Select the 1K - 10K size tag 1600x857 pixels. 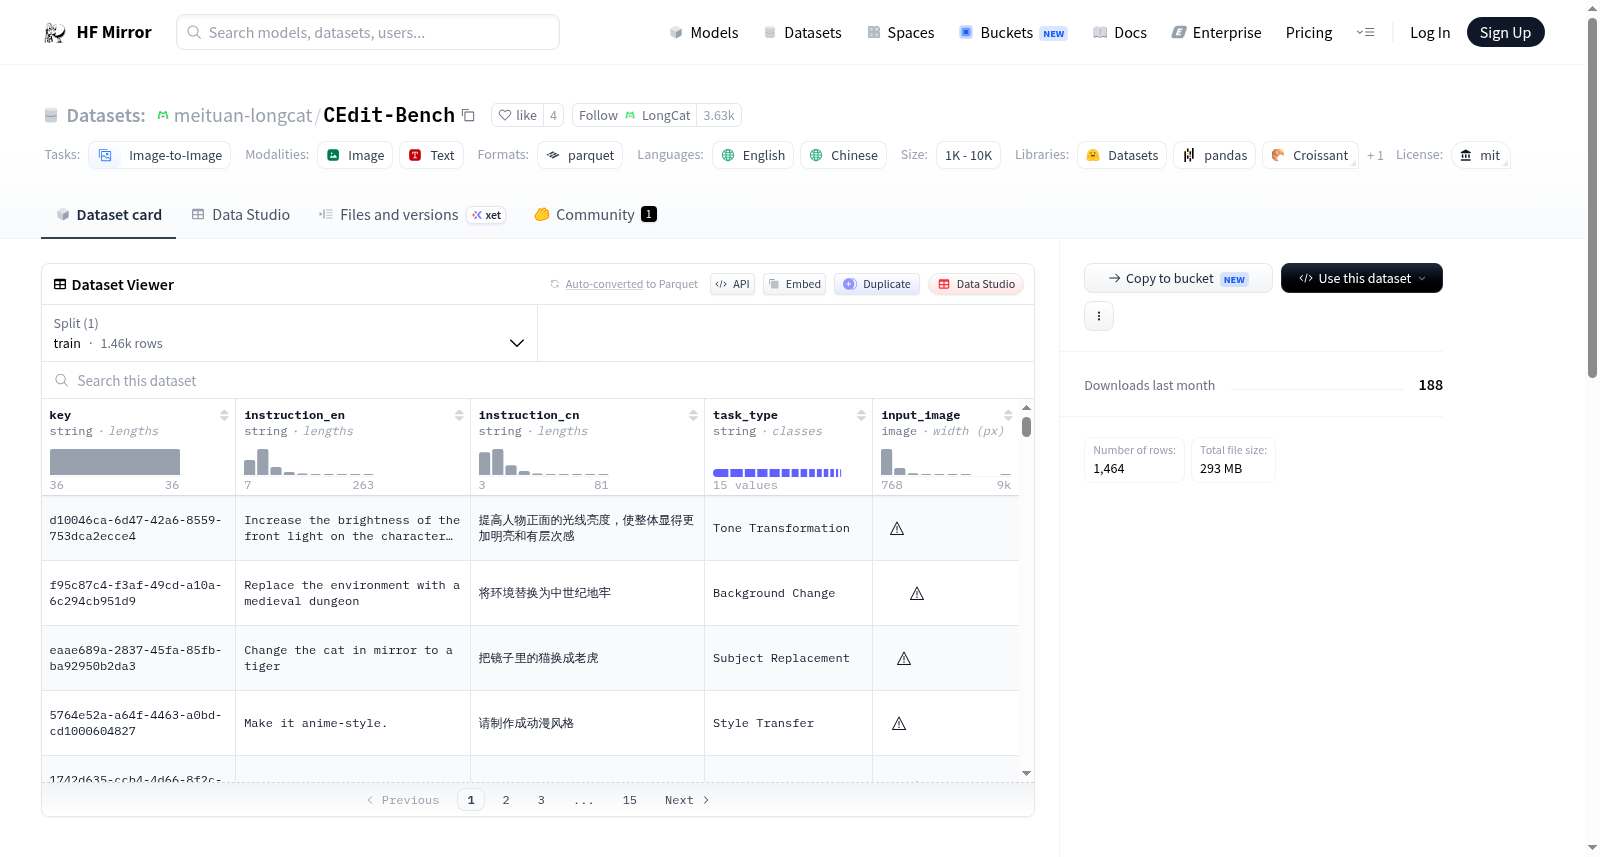click(968, 155)
